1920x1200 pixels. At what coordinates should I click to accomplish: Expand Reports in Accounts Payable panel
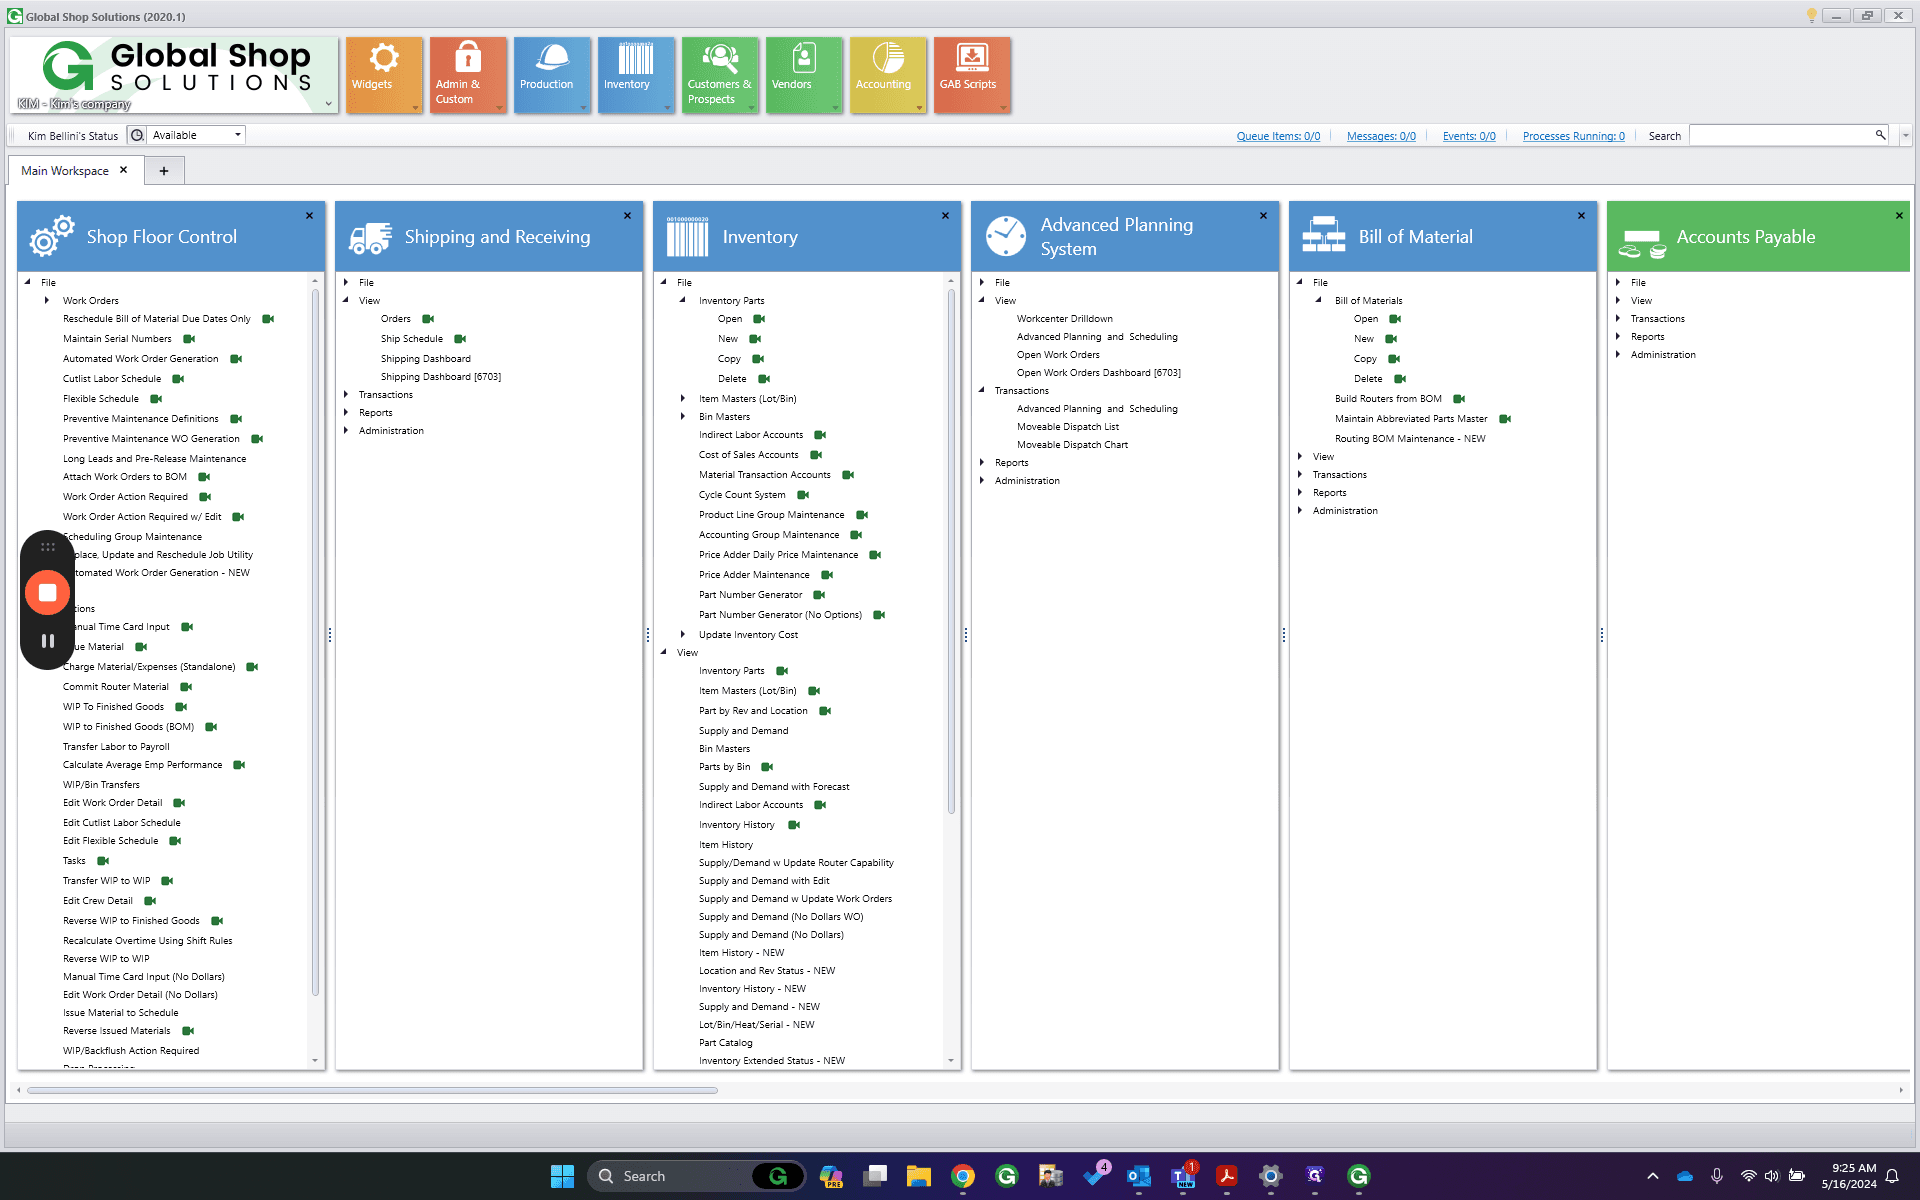click(1618, 337)
